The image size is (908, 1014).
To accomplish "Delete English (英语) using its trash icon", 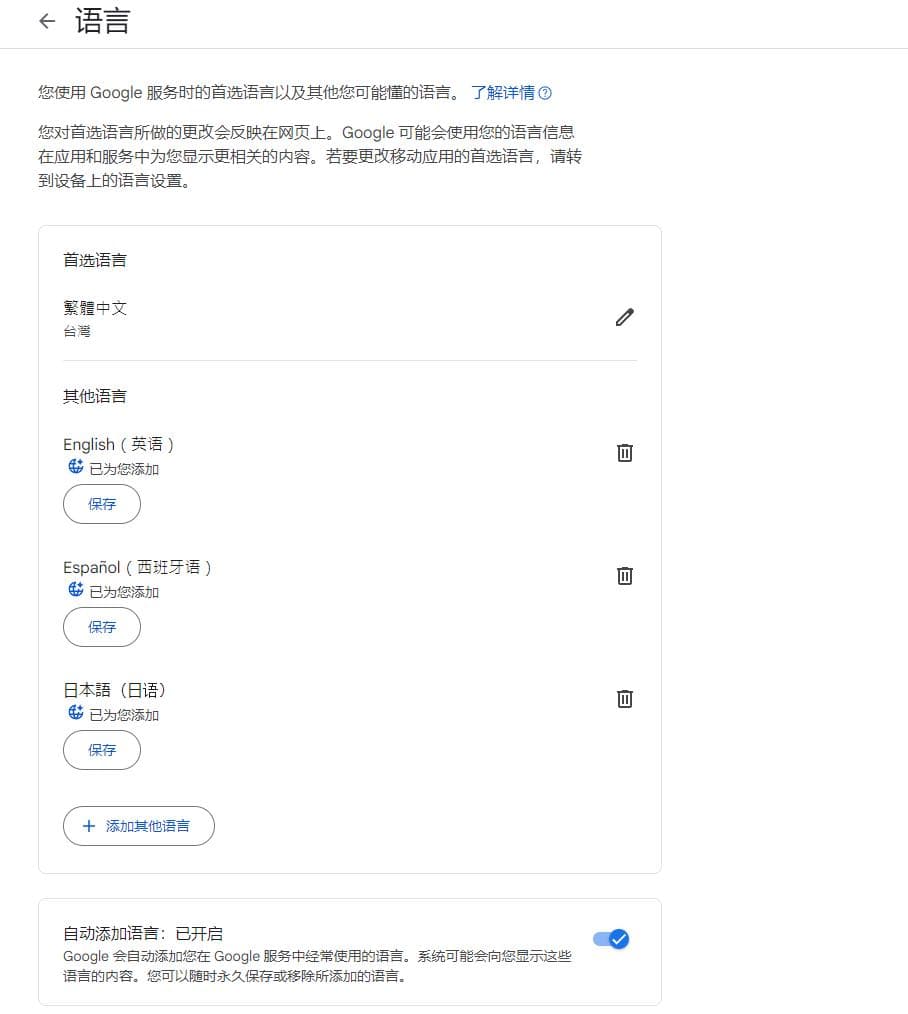I will 624,453.
